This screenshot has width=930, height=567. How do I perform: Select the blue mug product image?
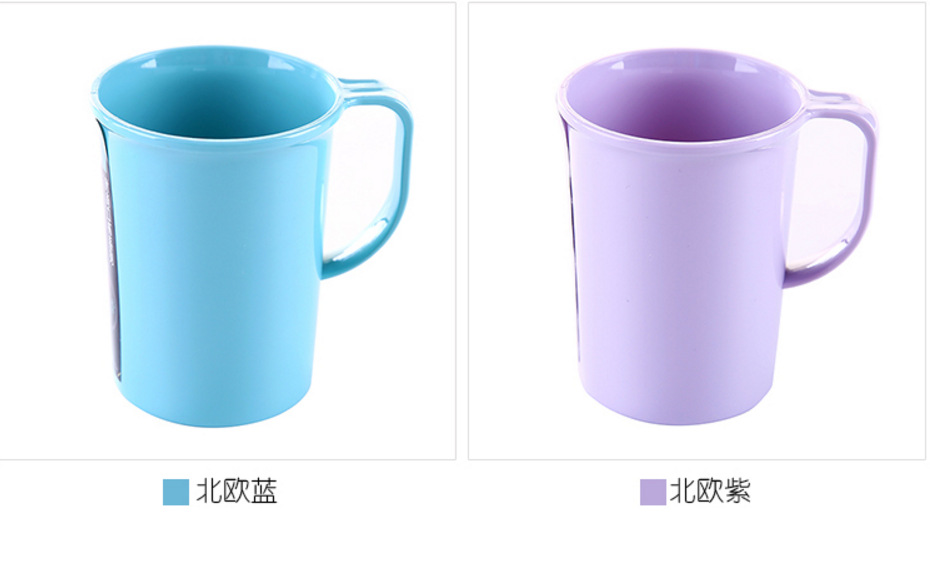tap(227, 231)
